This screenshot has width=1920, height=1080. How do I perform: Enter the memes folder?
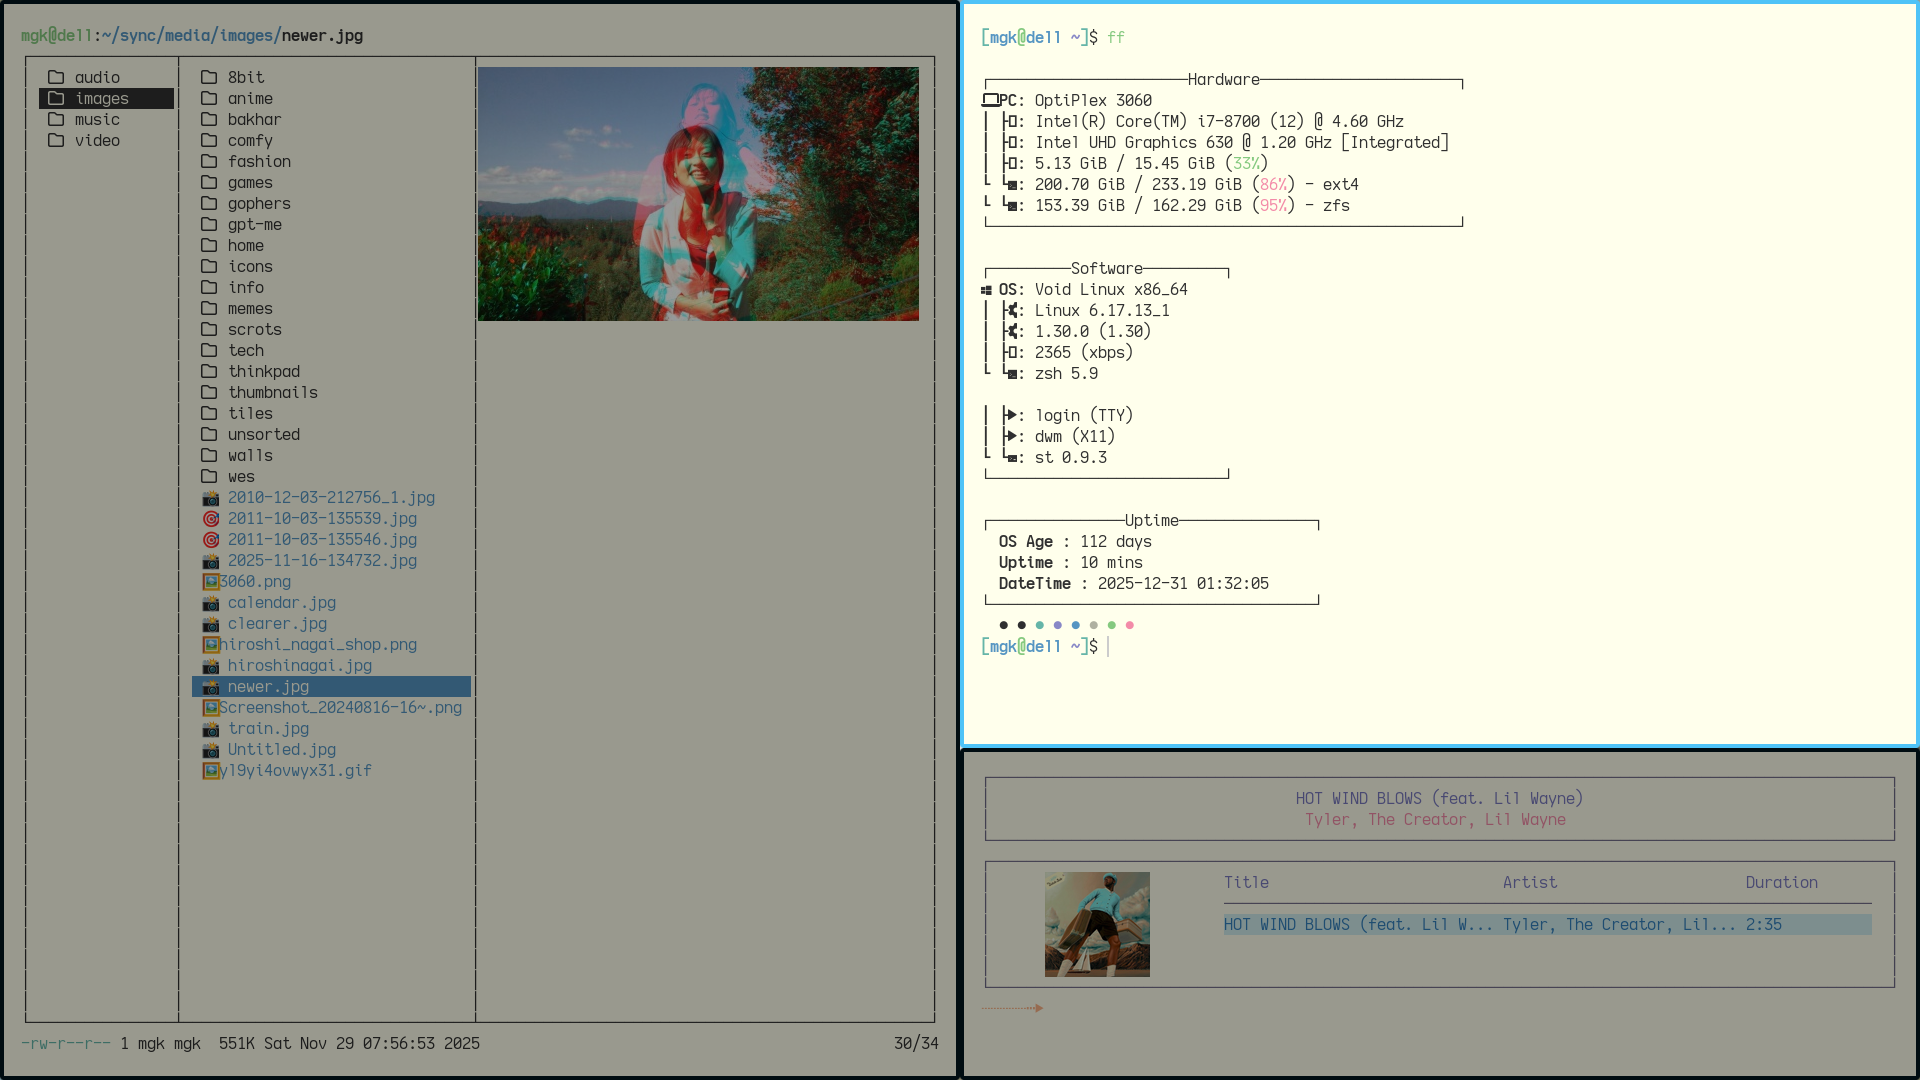tap(250, 309)
